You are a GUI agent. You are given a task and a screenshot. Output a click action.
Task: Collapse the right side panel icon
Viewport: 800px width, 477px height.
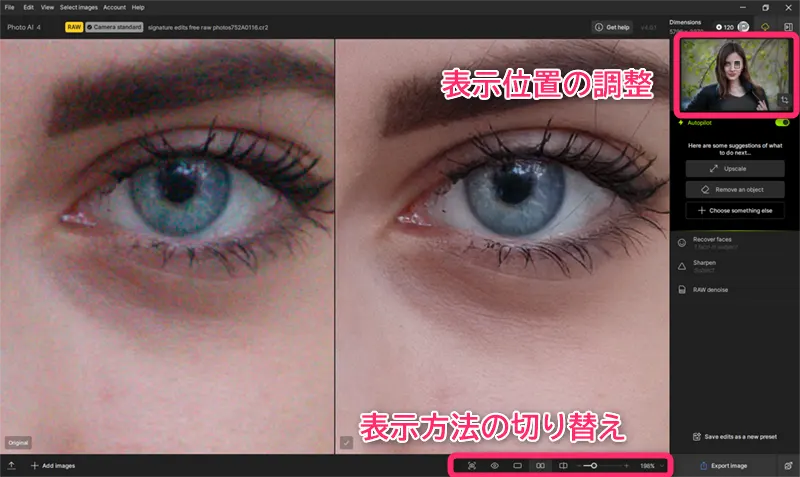click(788, 27)
